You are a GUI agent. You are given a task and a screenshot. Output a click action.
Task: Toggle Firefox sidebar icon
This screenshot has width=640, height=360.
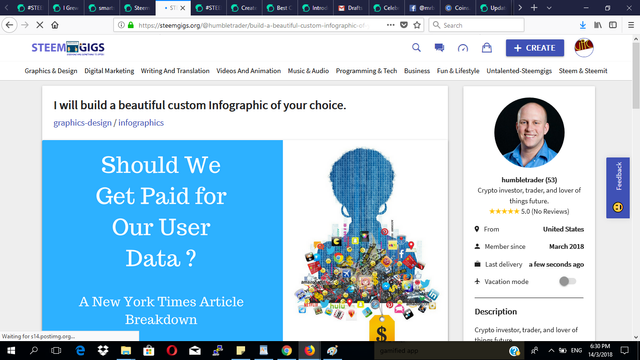click(x=613, y=25)
